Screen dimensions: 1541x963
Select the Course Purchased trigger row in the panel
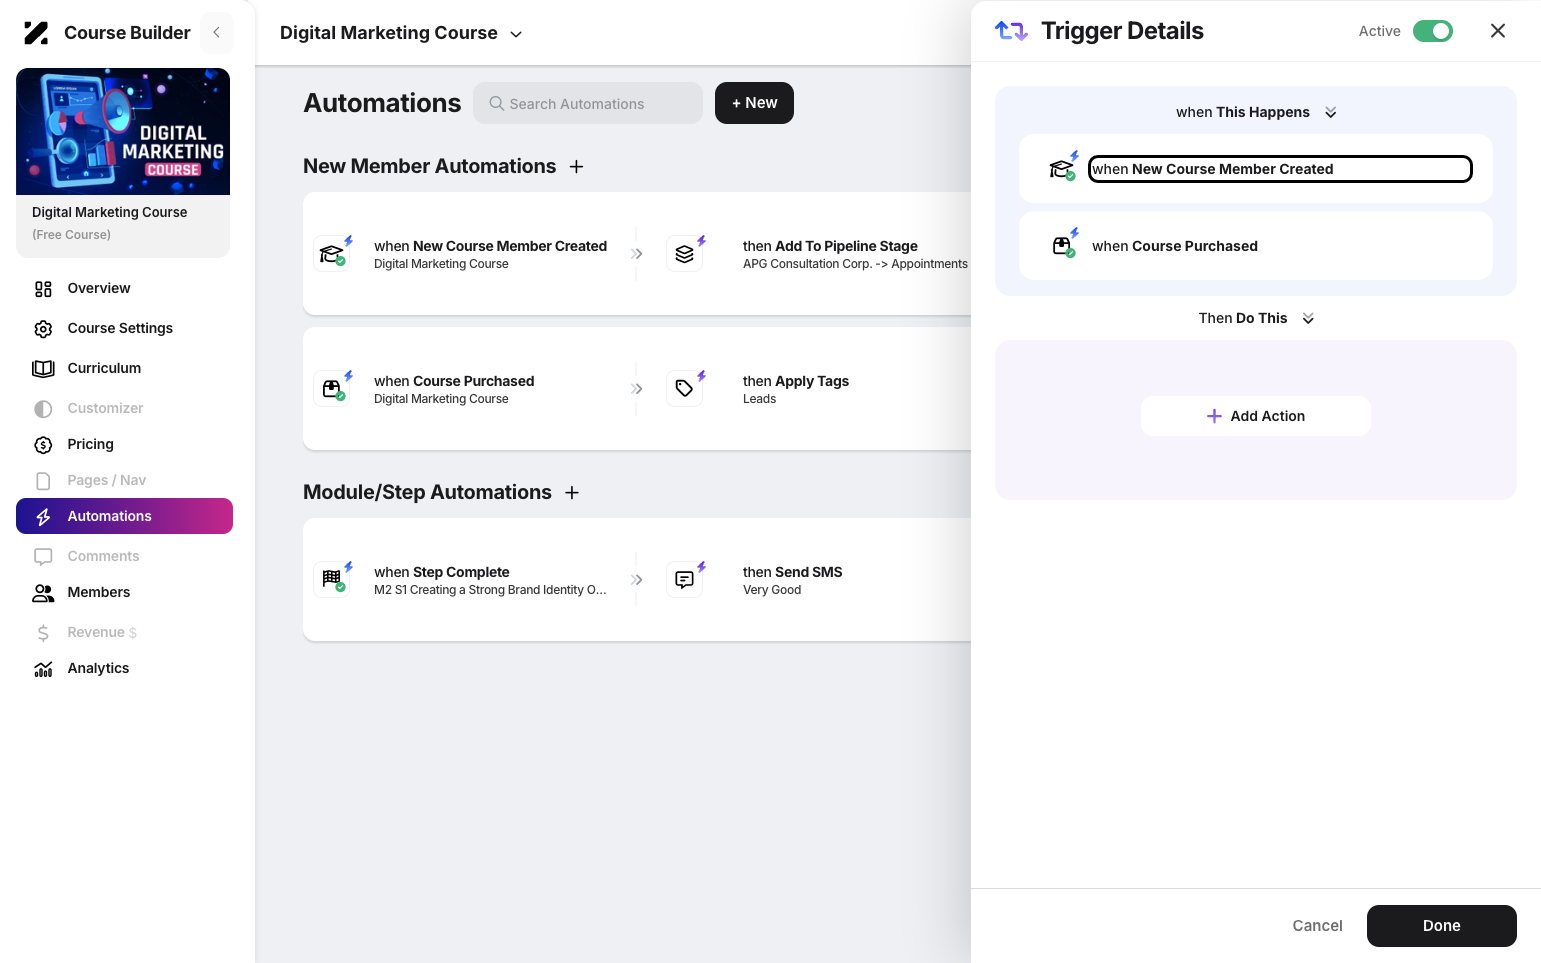tap(1256, 246)
